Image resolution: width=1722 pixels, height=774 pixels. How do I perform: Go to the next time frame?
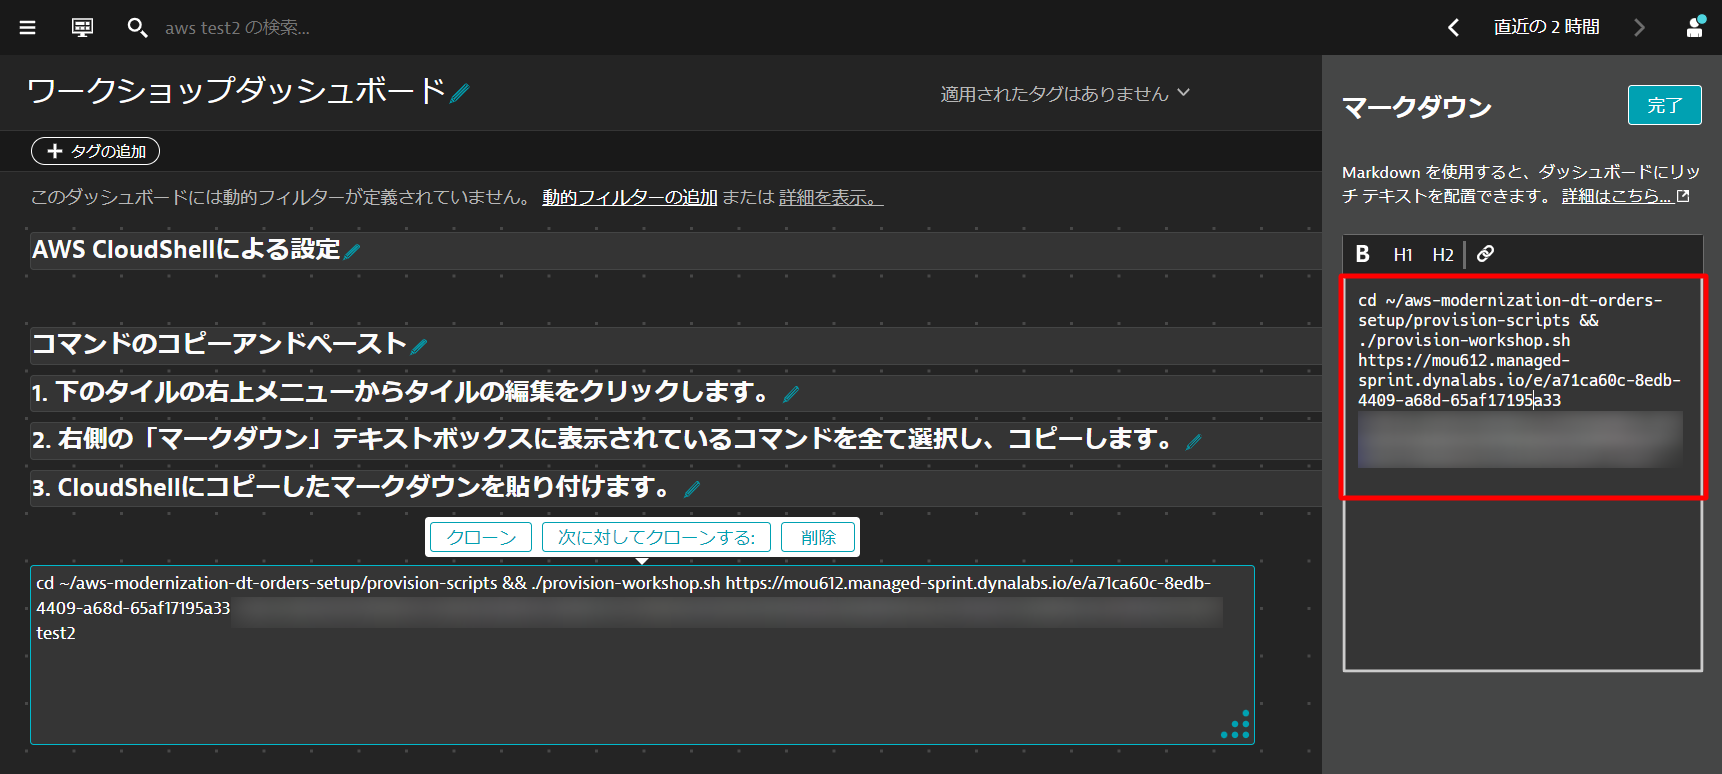pyautogui.click(x=1639, y=28)
